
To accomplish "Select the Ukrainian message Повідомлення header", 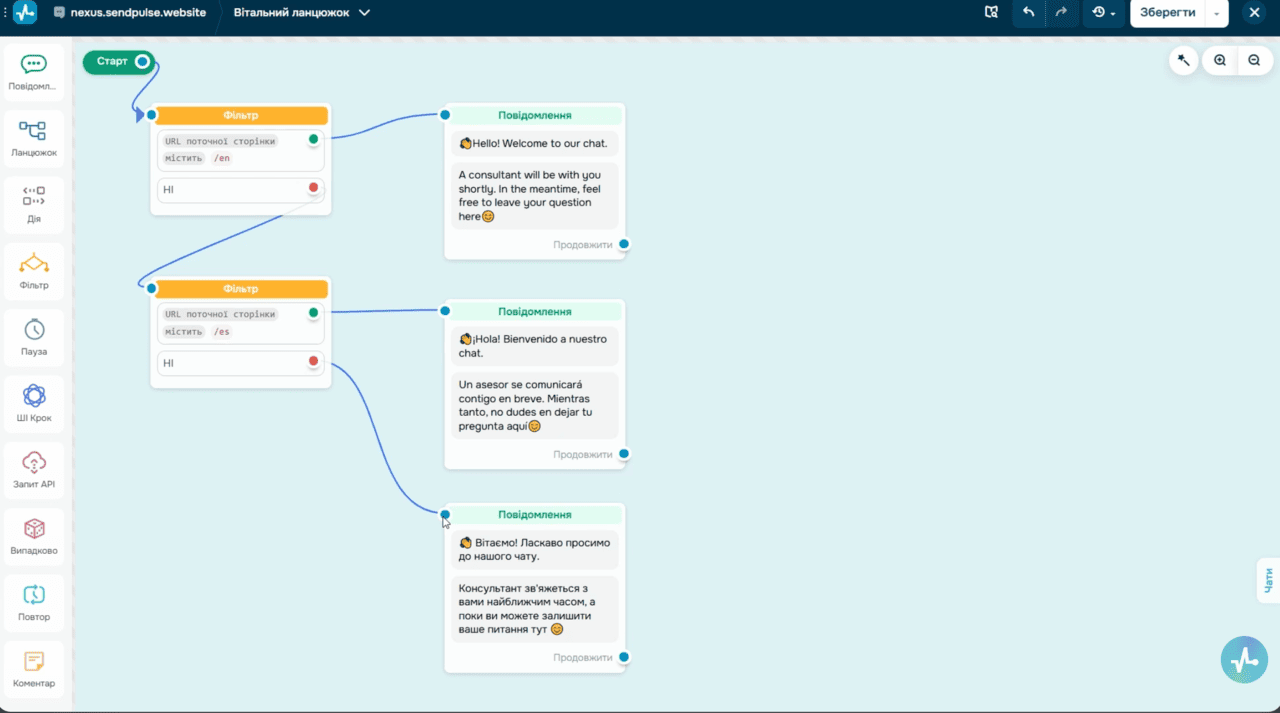I will (x=535, y=515).
